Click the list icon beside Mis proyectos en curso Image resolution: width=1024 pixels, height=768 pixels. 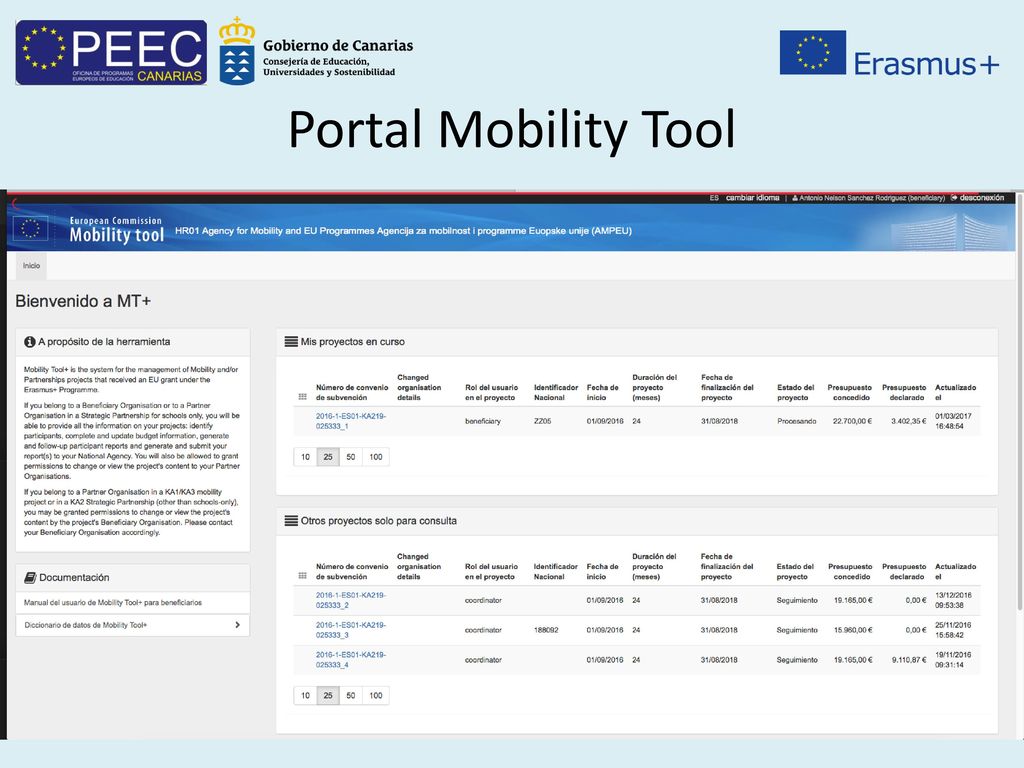[291, 342]
